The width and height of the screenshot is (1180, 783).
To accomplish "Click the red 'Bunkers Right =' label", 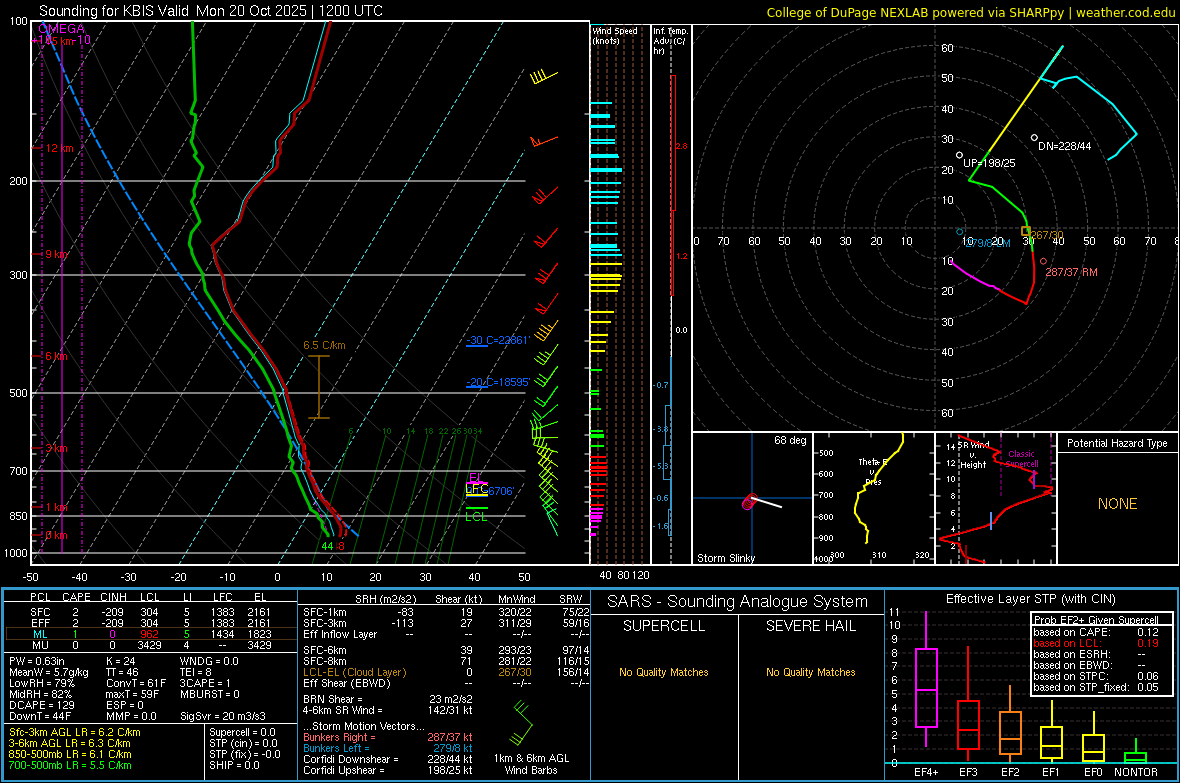I will pyautogui.click(x=338, y=737).
